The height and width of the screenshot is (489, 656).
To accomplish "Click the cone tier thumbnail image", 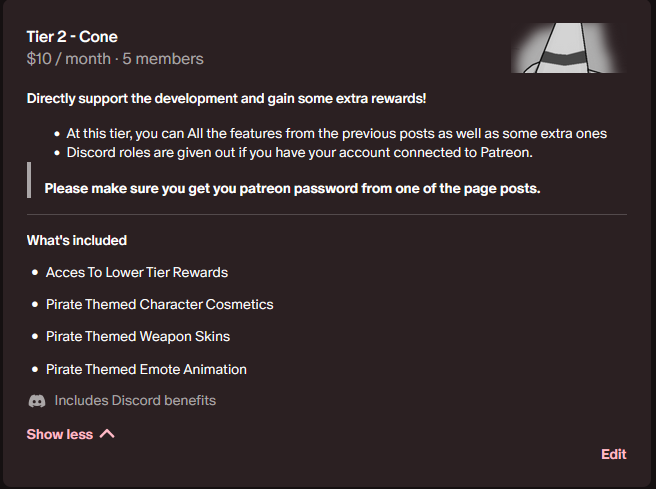I will [x=569, y=48].
